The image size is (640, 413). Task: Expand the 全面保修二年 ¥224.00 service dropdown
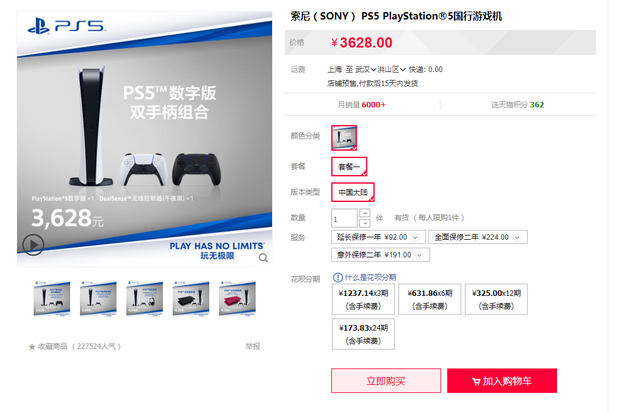478,237
